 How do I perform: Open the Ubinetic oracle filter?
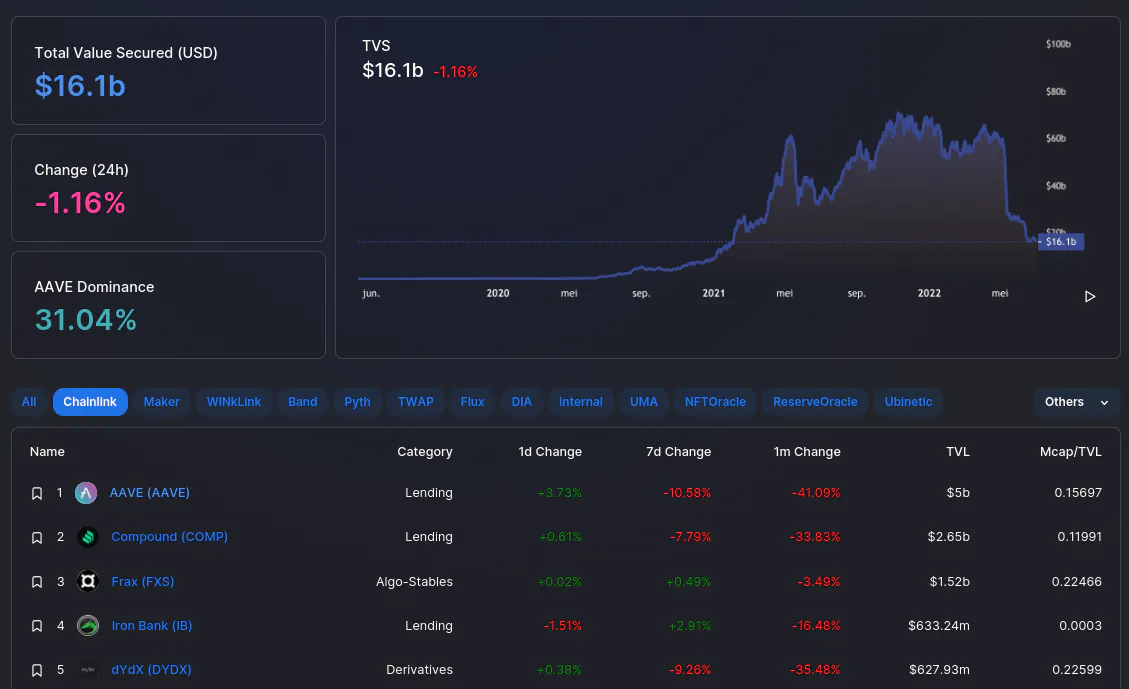(908, 402)
